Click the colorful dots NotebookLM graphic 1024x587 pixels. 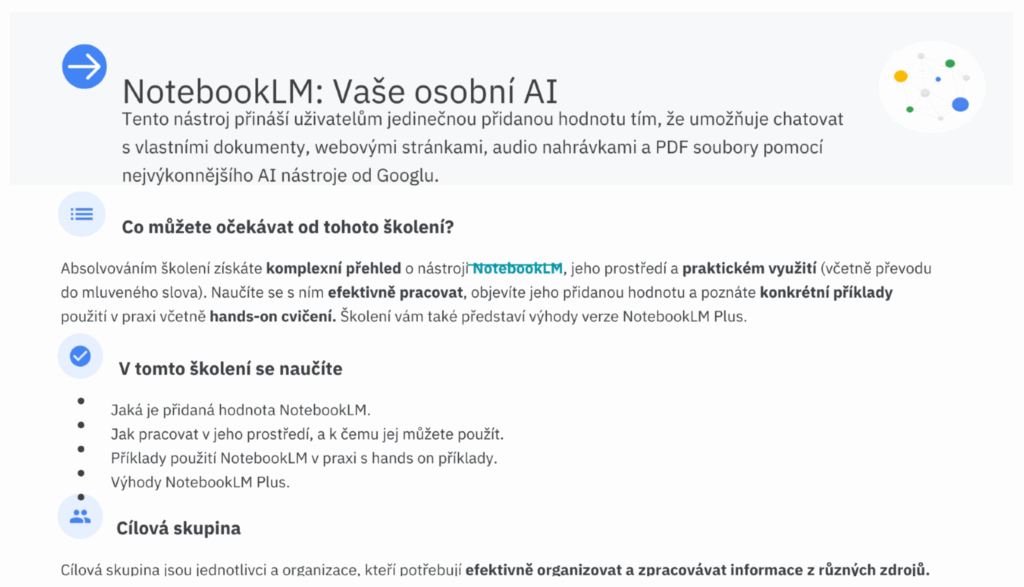click(932, 87)
